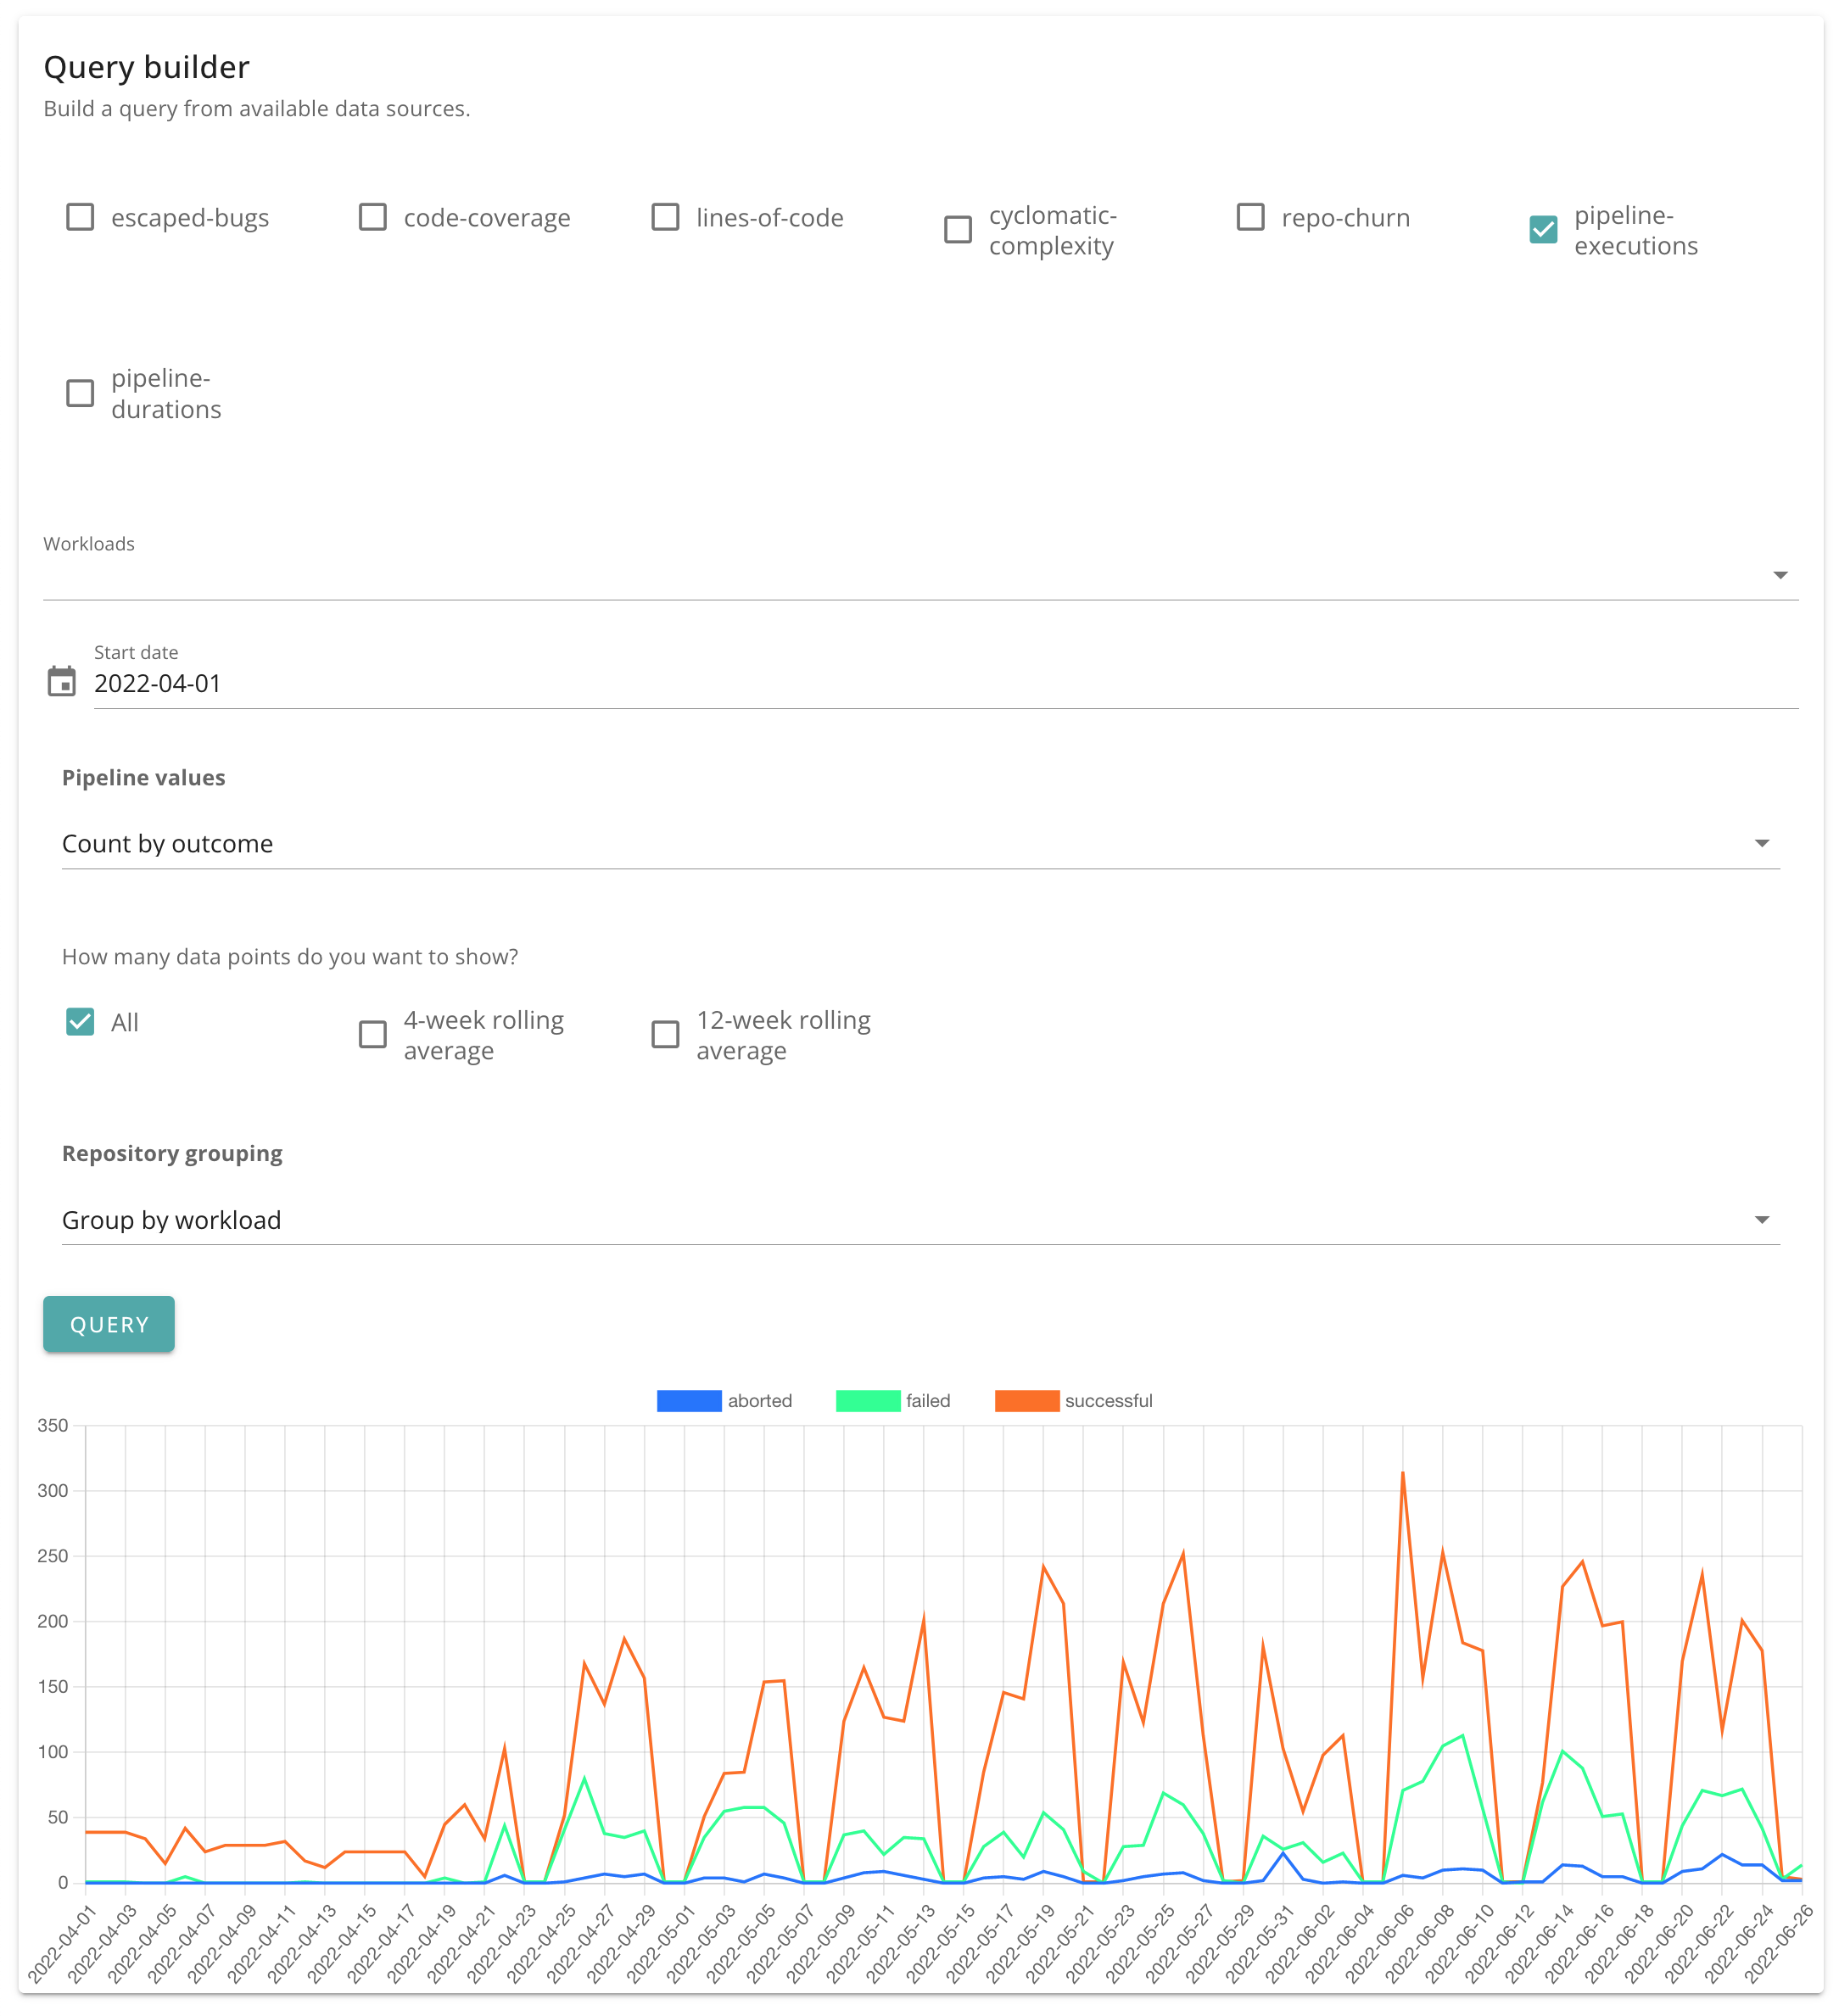Click the Repository grouping dropdown arrow
Viewport: 1839px width, 2016px height.
coord(1762,1220)
